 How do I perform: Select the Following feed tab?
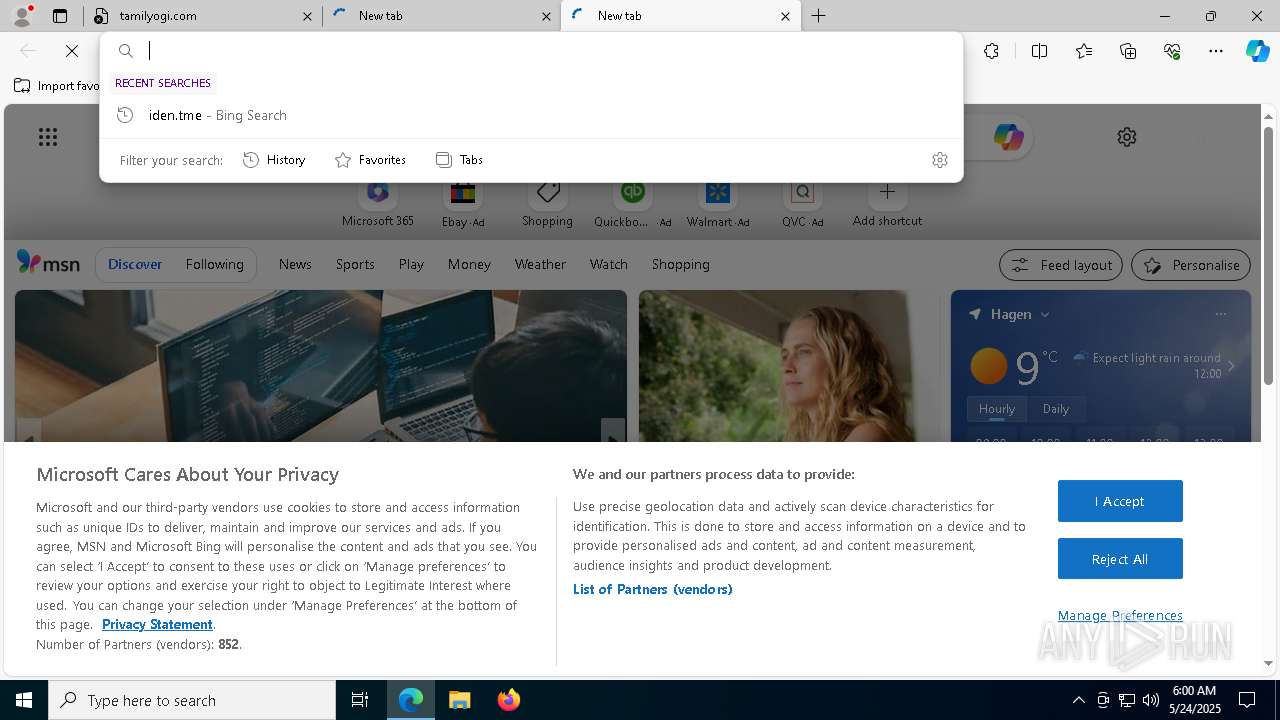click(x=214, y=265)
